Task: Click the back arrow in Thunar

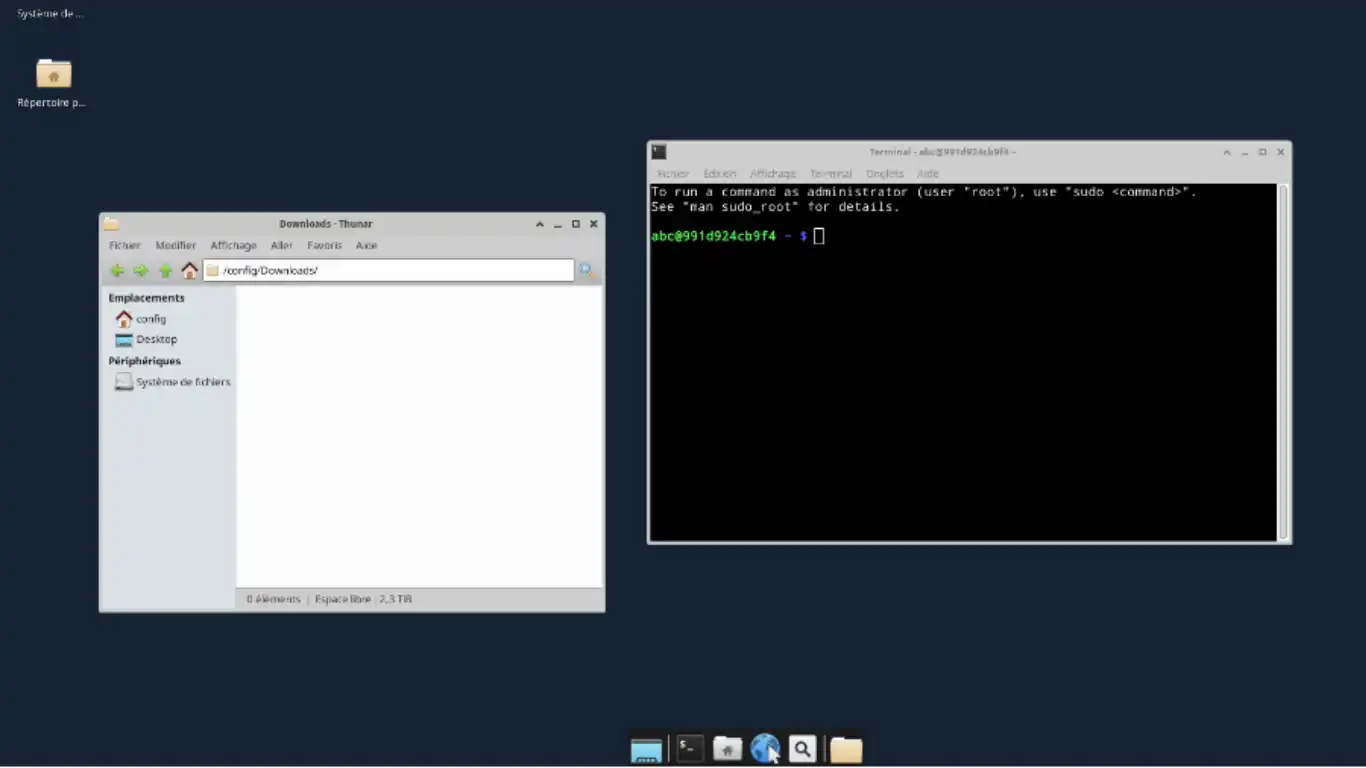Action: coord(117,271)
